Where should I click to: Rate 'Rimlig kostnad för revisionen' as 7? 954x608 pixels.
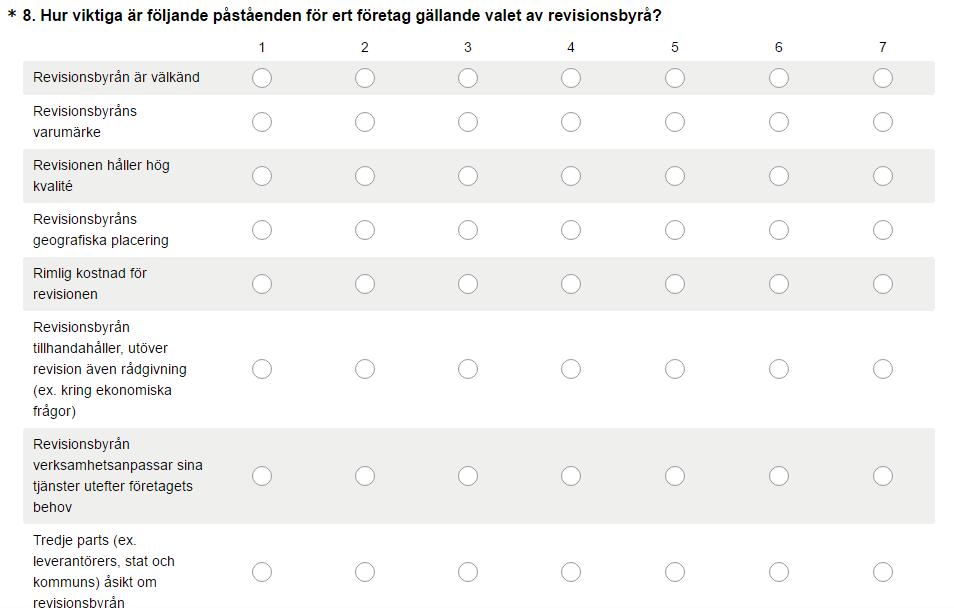click(x=882, y=284)
